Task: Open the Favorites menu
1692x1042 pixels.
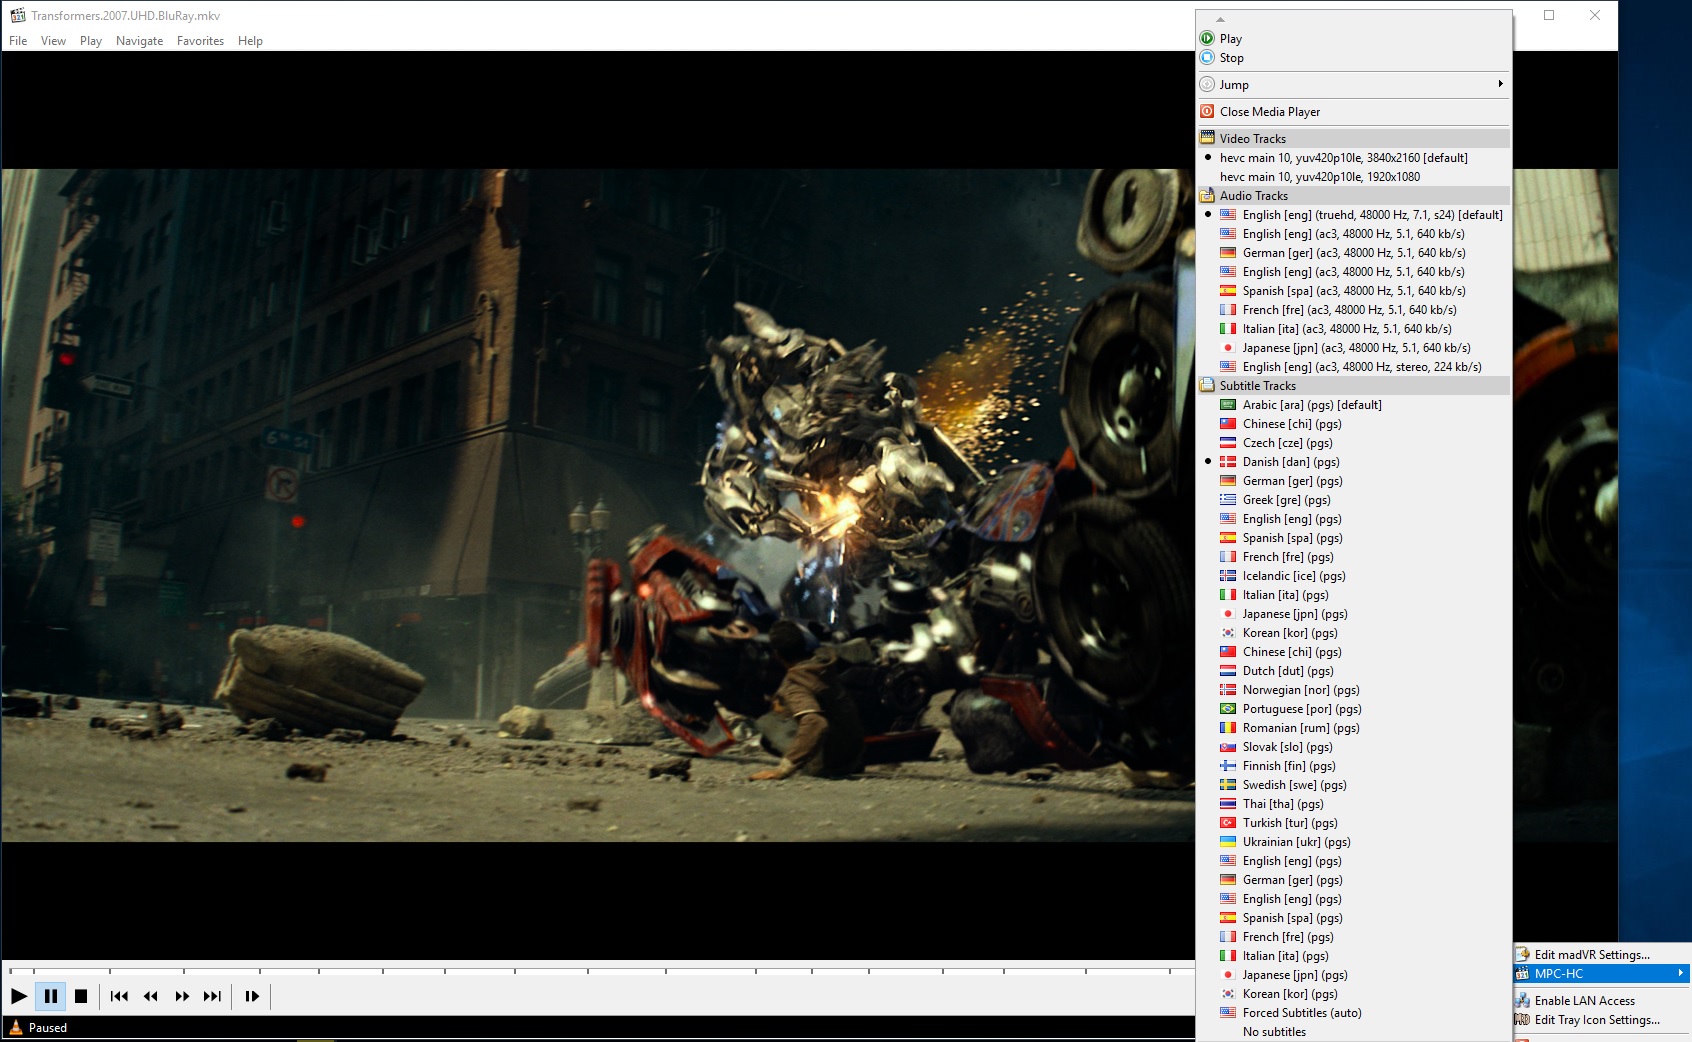Action: coord(200,41)
